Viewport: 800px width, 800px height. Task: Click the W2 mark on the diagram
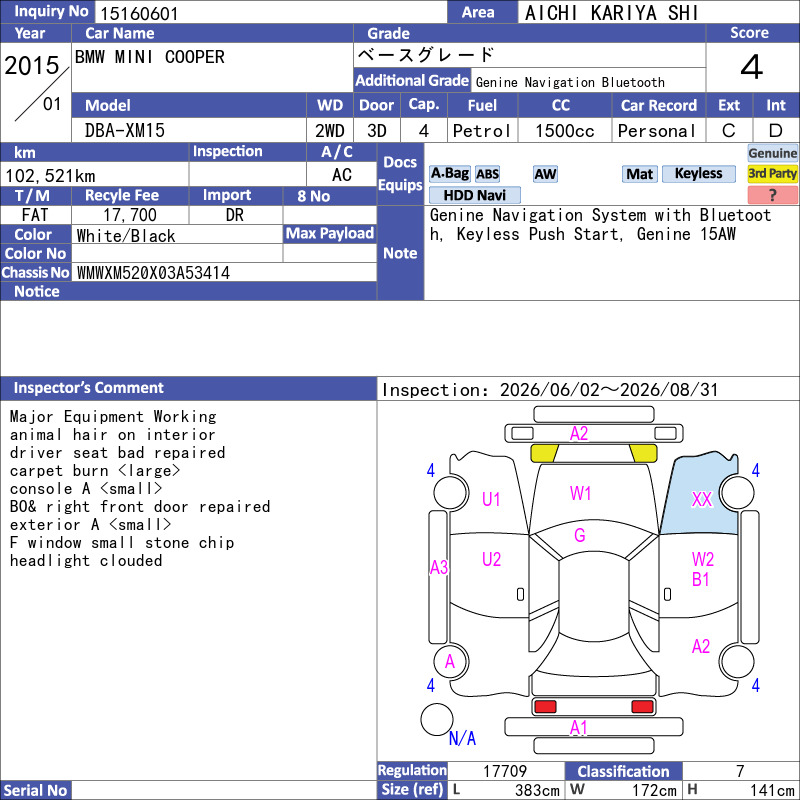[x=703, y=559]
